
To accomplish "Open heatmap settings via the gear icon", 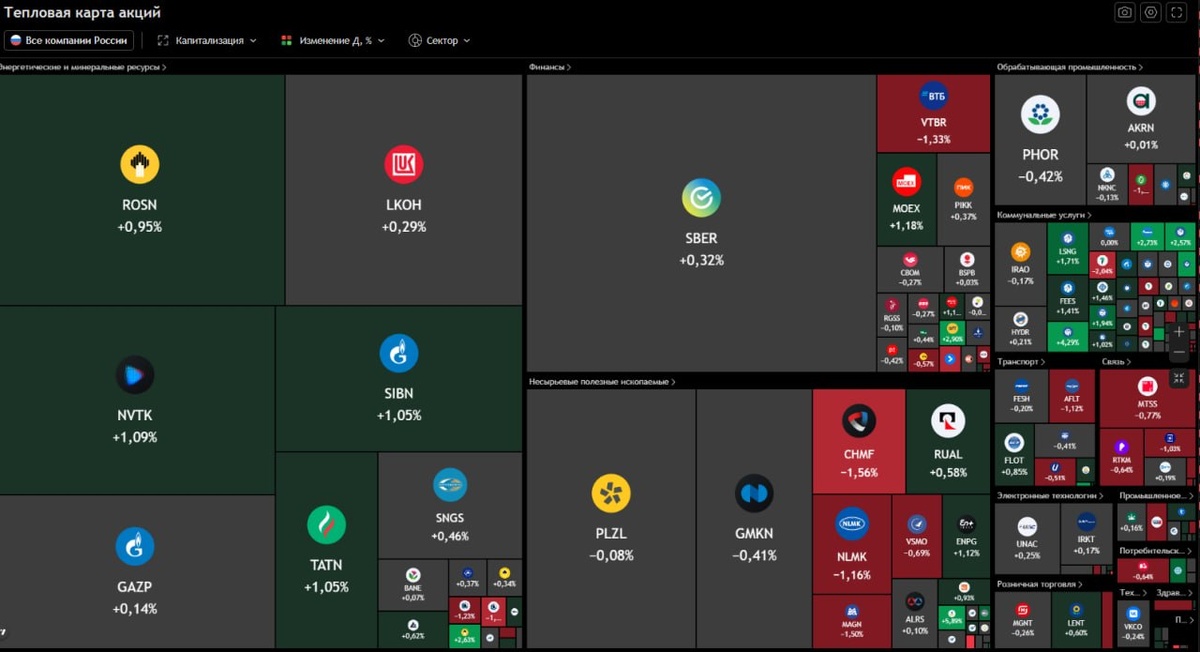I will click(1151, 12).
